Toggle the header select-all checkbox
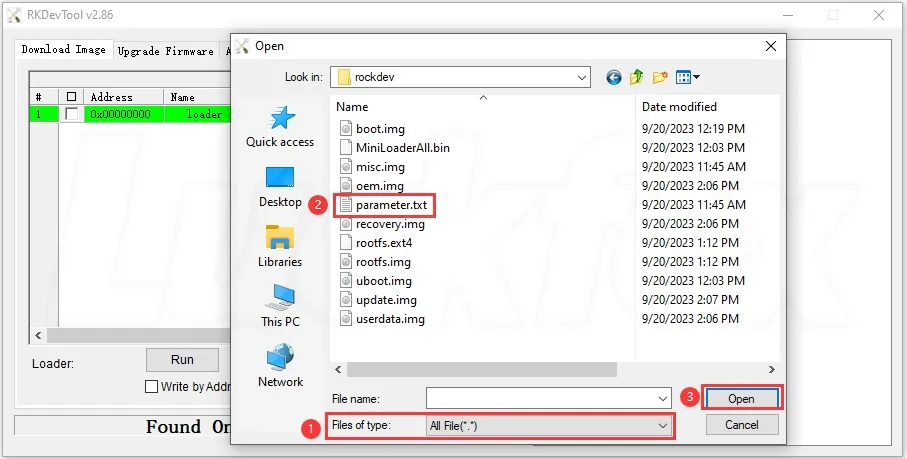 72,97
